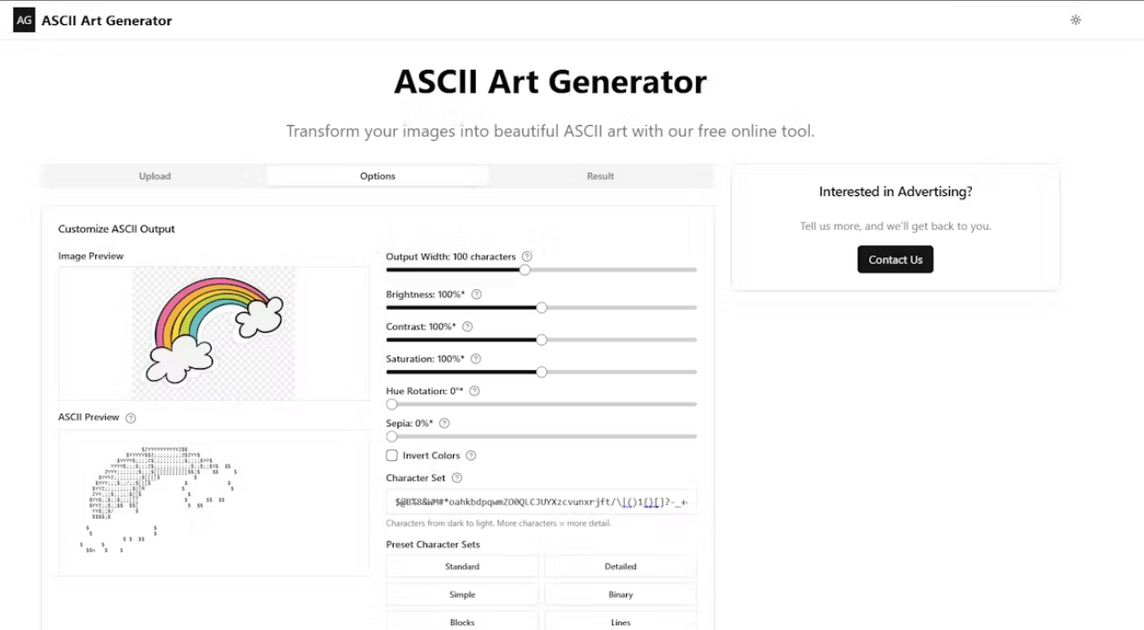Select the Standard character set preset
This screenshot has height=630, width=1144.
point(462,566)
